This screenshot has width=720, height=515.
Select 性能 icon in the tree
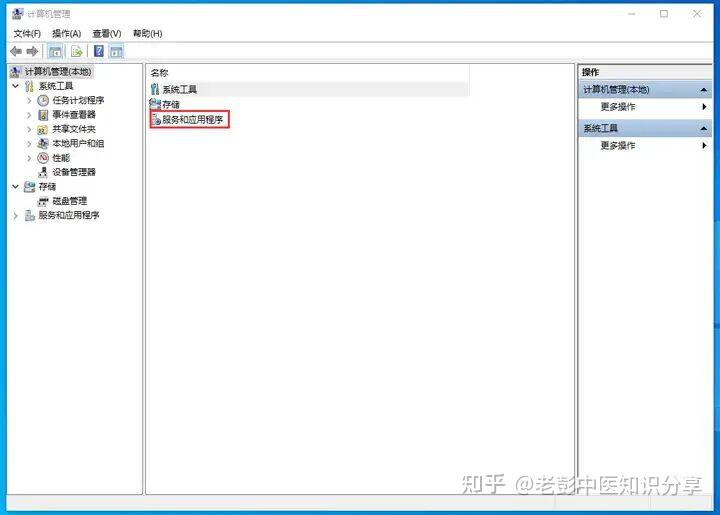[x=43, y=158]
